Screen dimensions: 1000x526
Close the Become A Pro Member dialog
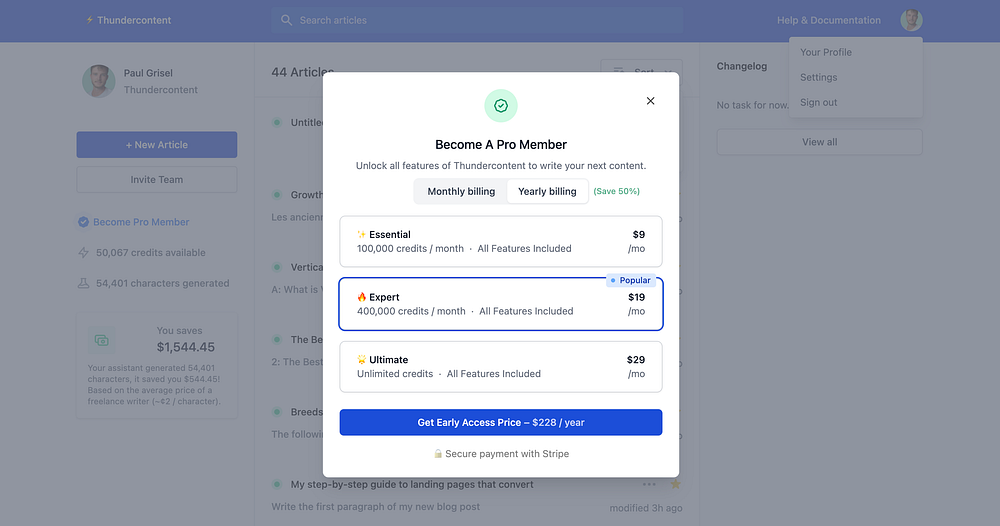[x=650, y=101]
